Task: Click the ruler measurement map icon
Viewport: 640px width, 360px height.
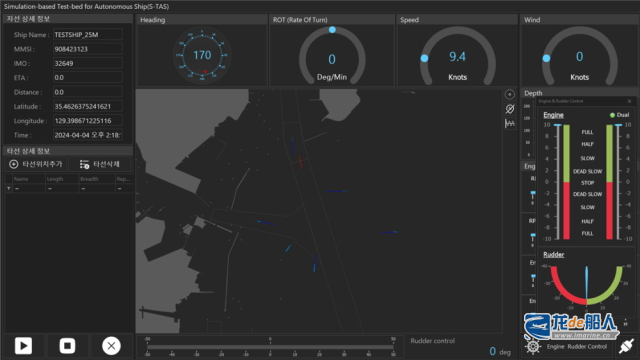Action: tap(509, 123)
